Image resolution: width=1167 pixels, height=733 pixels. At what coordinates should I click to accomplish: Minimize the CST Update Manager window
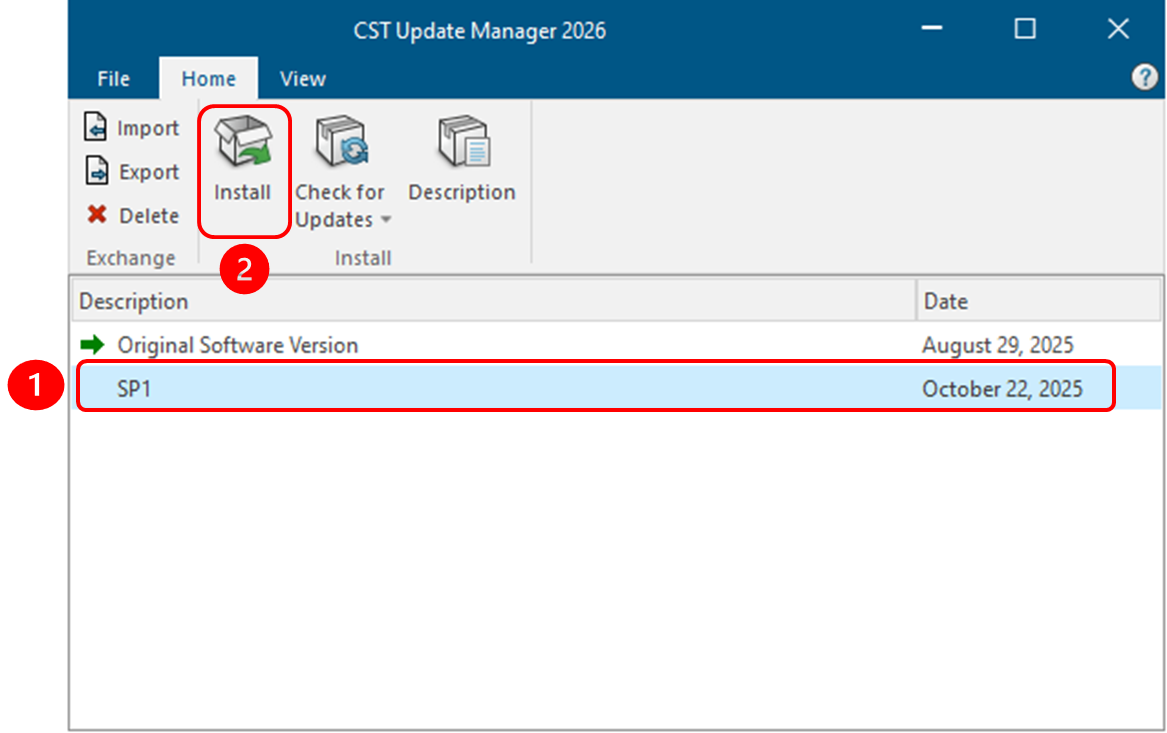932,30
